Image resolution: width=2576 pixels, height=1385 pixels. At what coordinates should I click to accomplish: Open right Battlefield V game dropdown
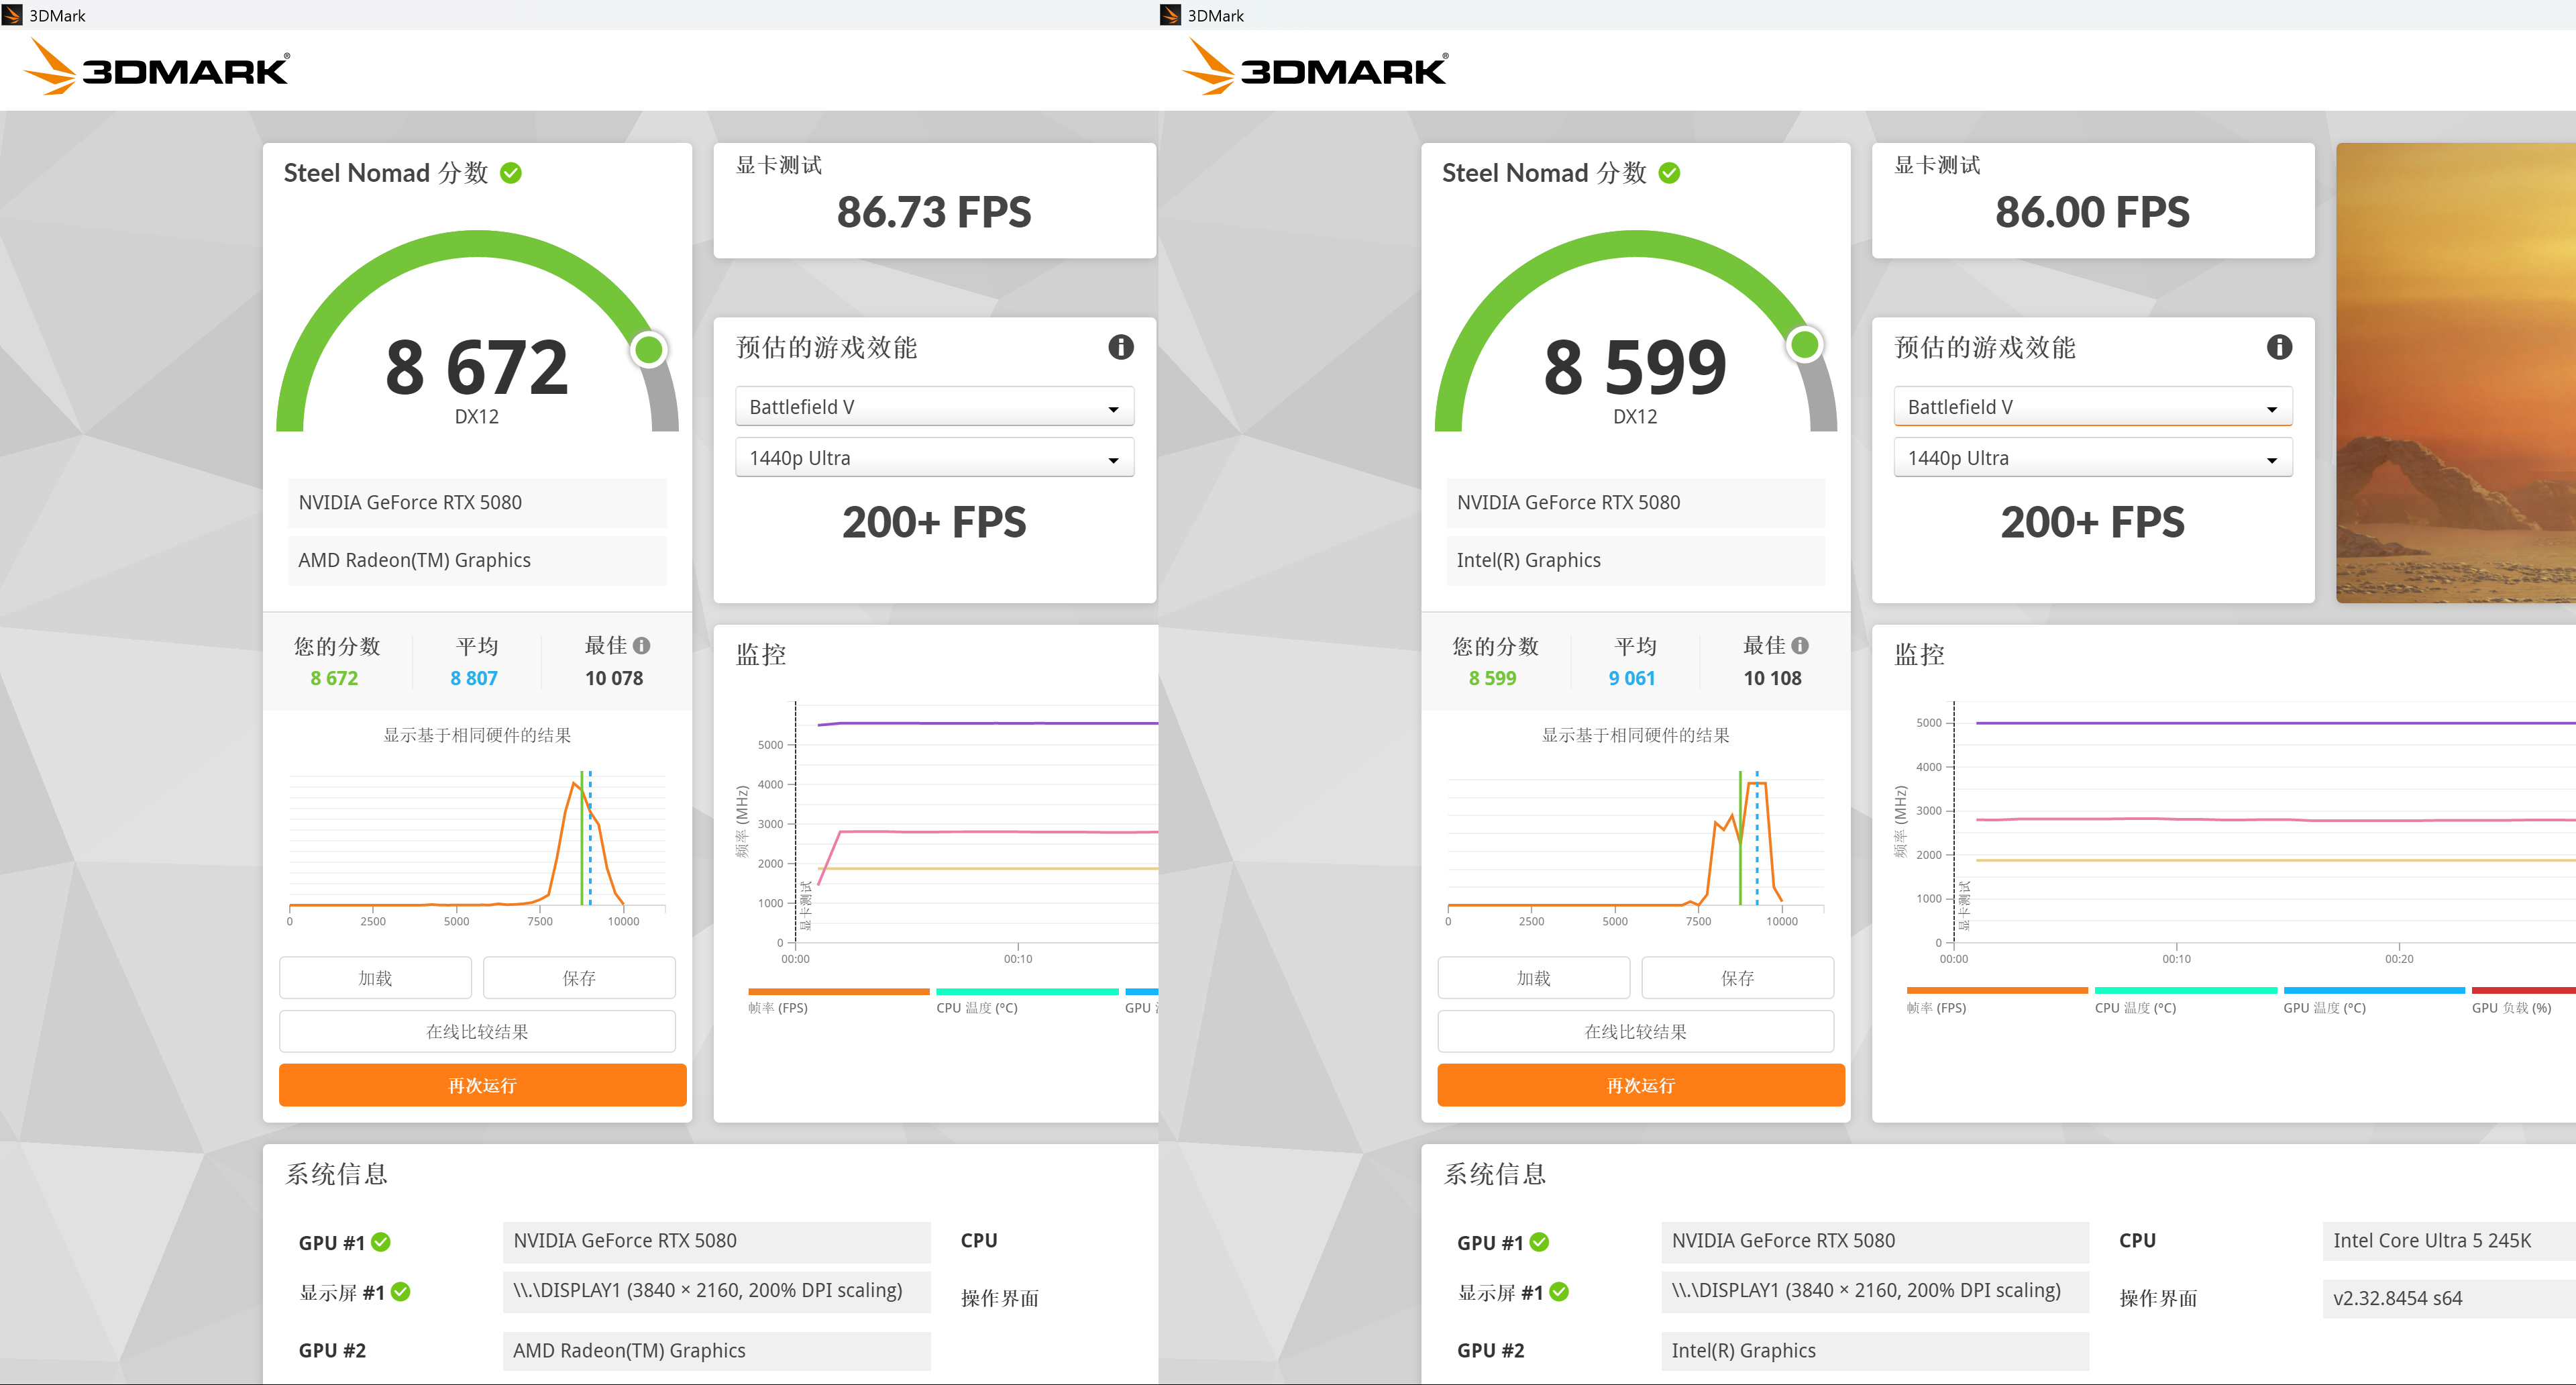coord(2092,407)
